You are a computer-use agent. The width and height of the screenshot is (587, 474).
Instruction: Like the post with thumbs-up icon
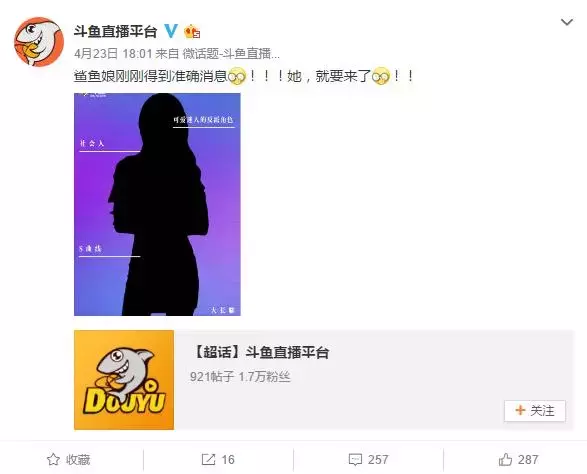(505, 459)
